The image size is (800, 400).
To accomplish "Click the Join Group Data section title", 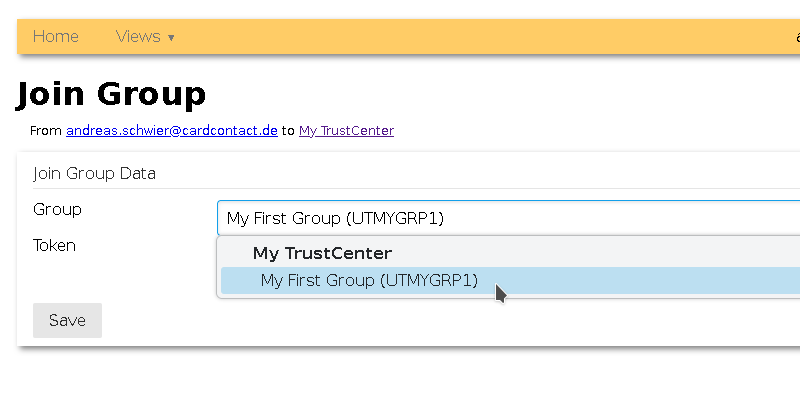I will [x=94, y=173].
